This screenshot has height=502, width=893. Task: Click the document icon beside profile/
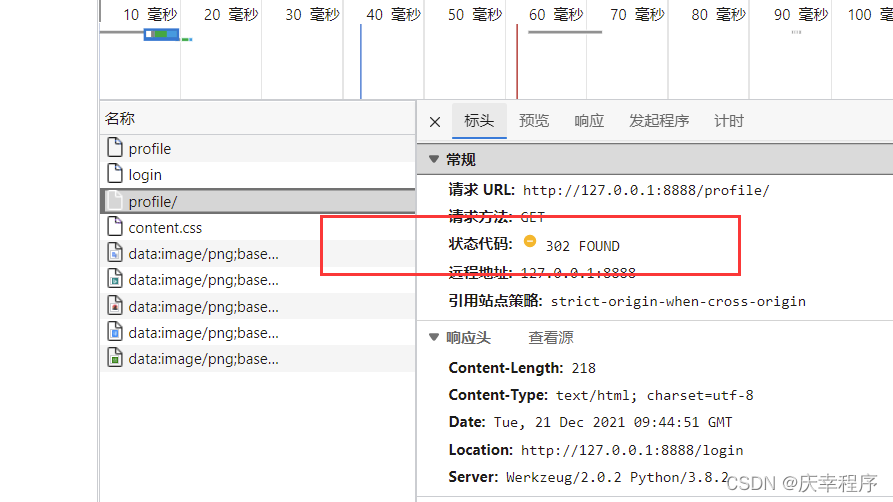[x=115, y=201]
